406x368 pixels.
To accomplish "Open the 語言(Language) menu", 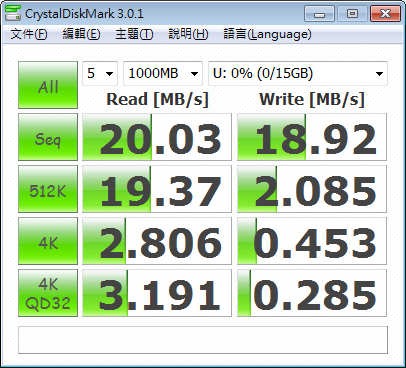I will (267, 34).
